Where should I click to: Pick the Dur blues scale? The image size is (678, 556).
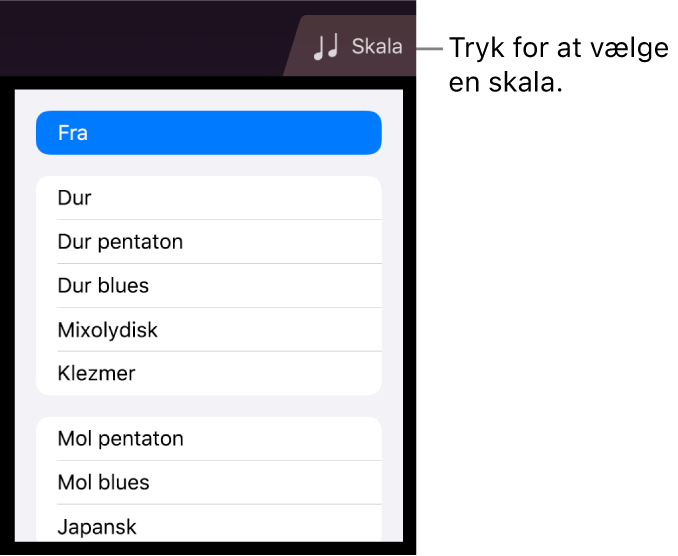tap(208, 286)
